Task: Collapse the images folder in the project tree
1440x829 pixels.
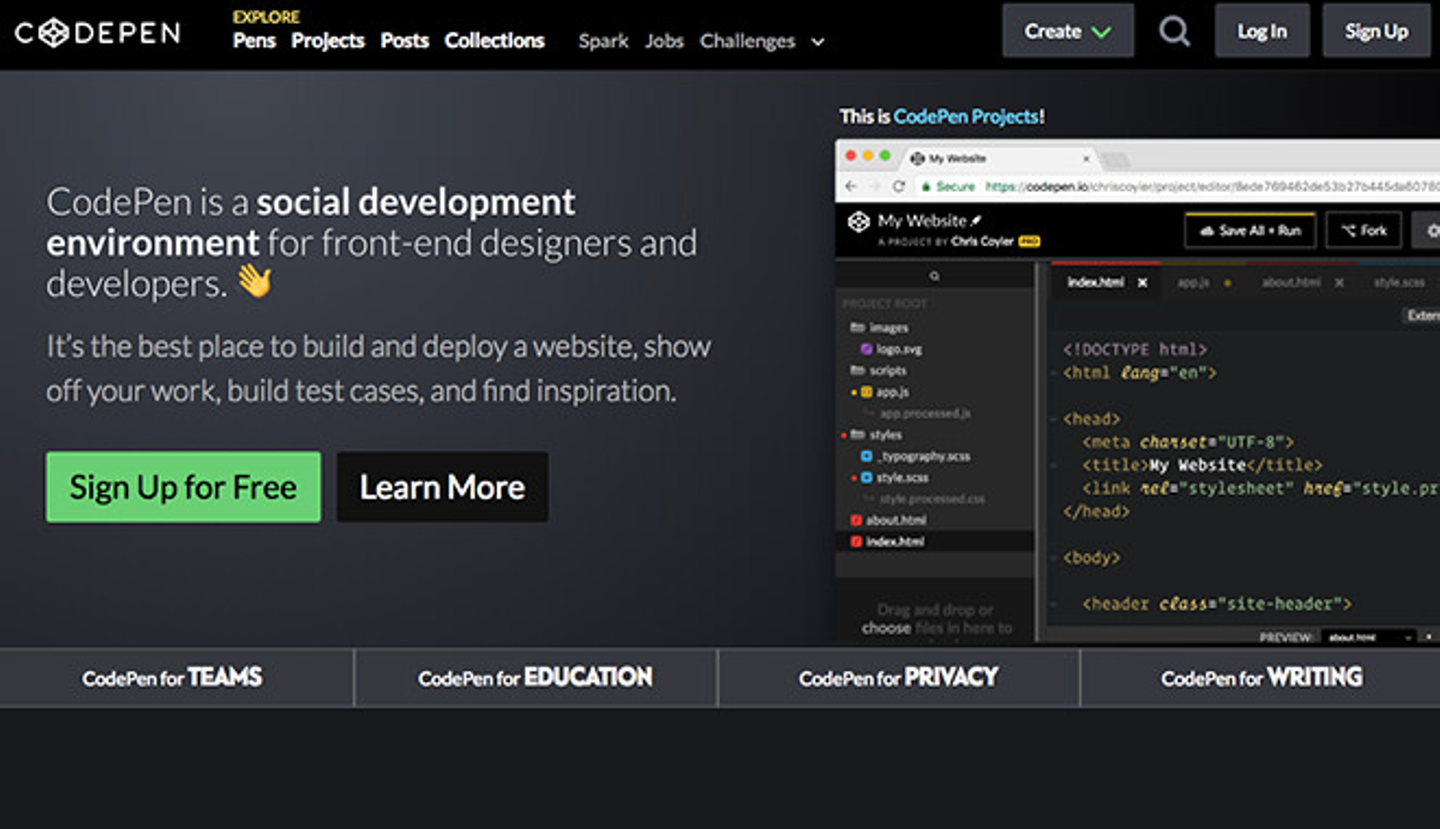Action: 857,328
